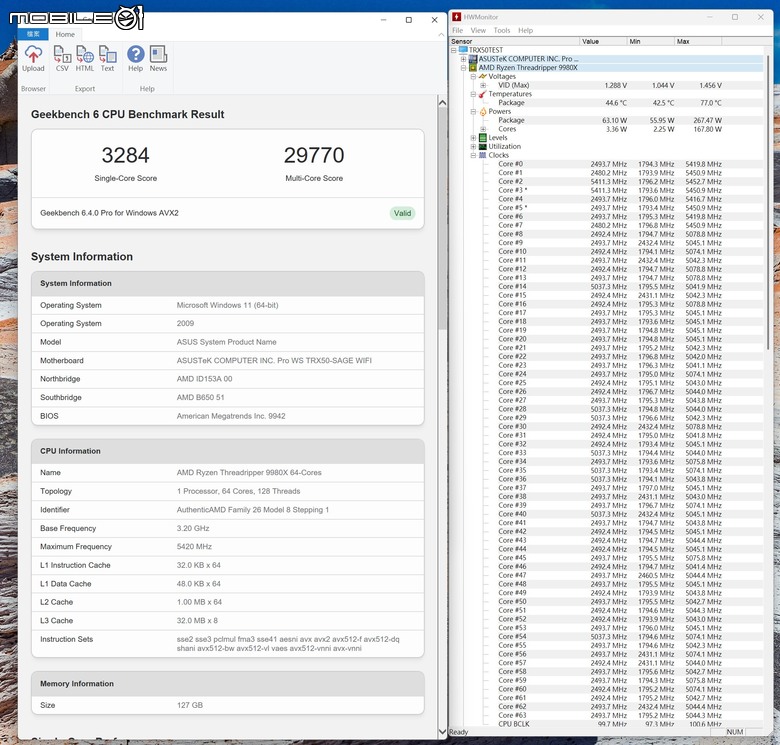The height and width of the screenshot is (745, 780).
Task: Open HWMonitor View menu
Action: [x=478, y=30]
